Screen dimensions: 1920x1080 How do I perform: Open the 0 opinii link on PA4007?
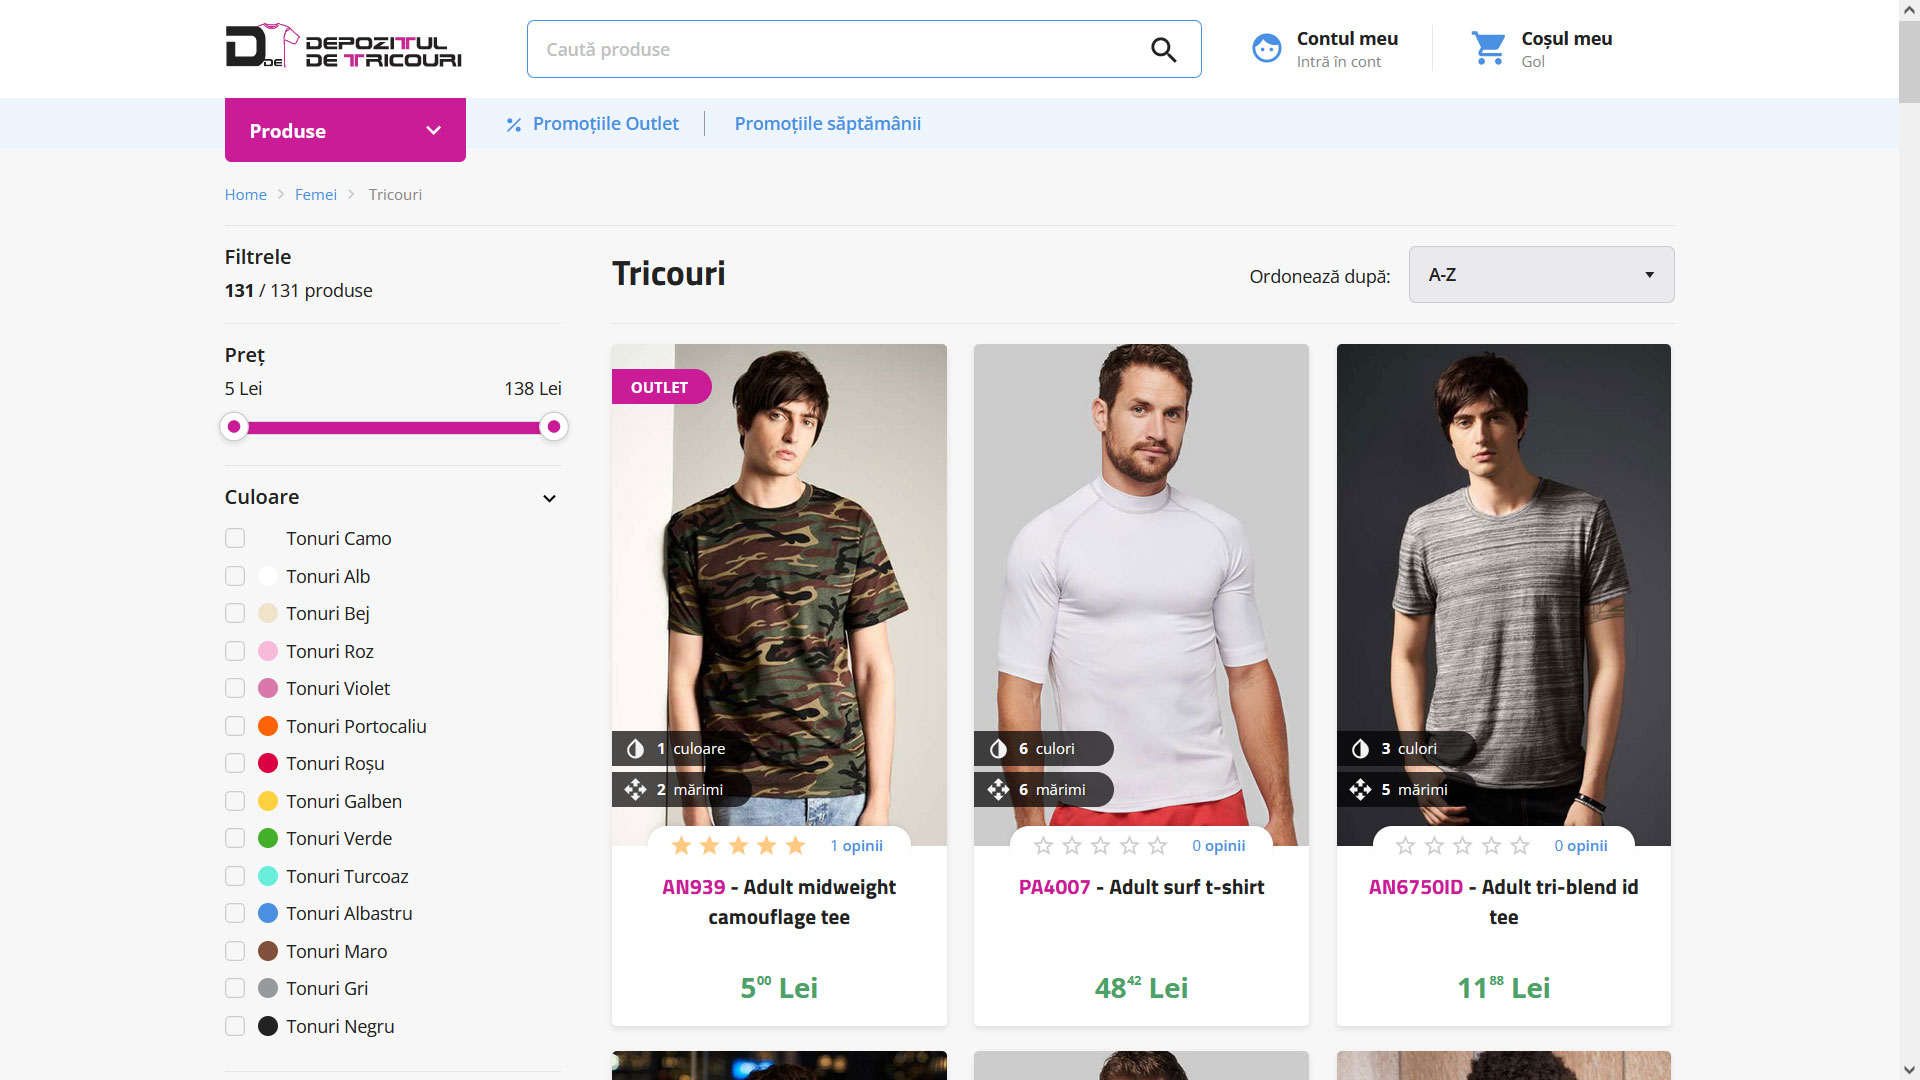point(1218,846)
